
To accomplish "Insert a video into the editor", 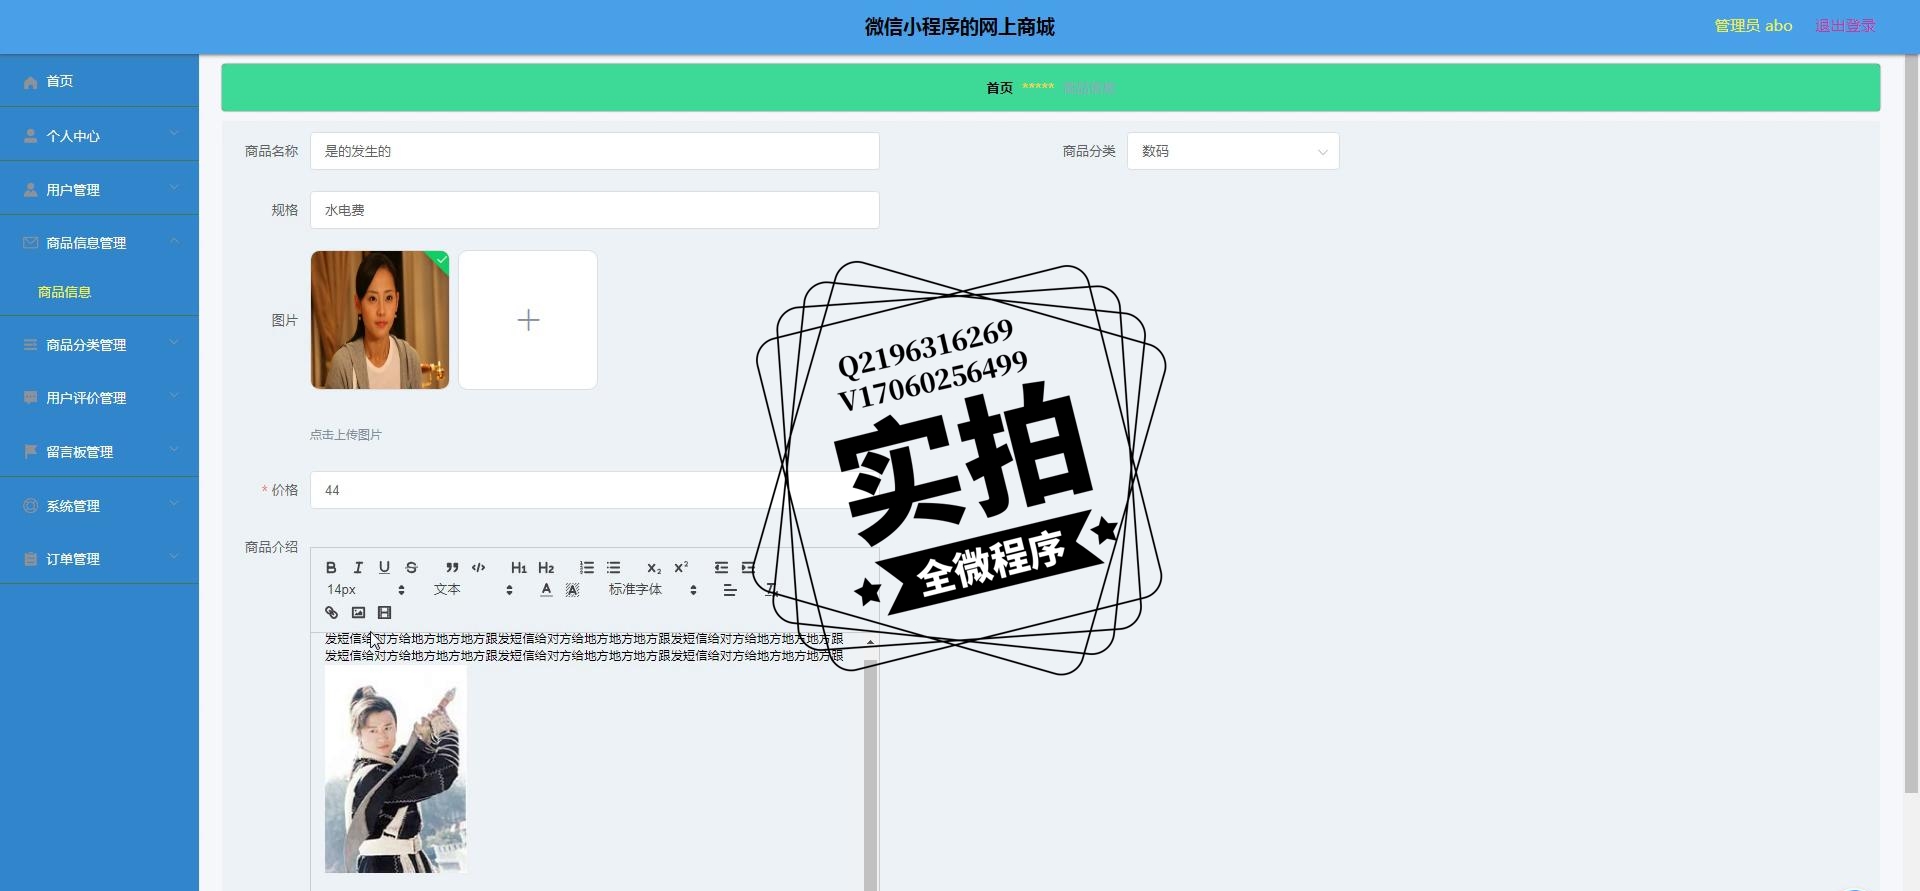I will point(384,613).
